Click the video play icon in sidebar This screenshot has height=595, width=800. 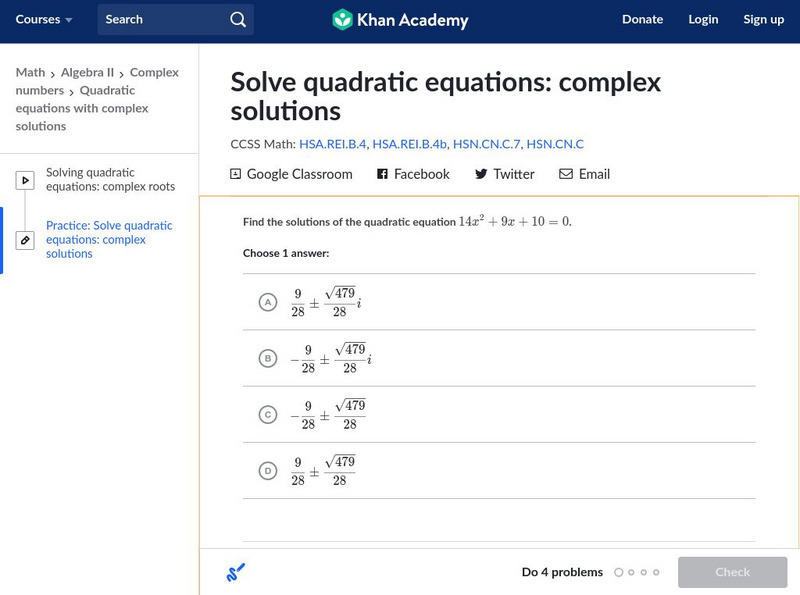point(26,180)
